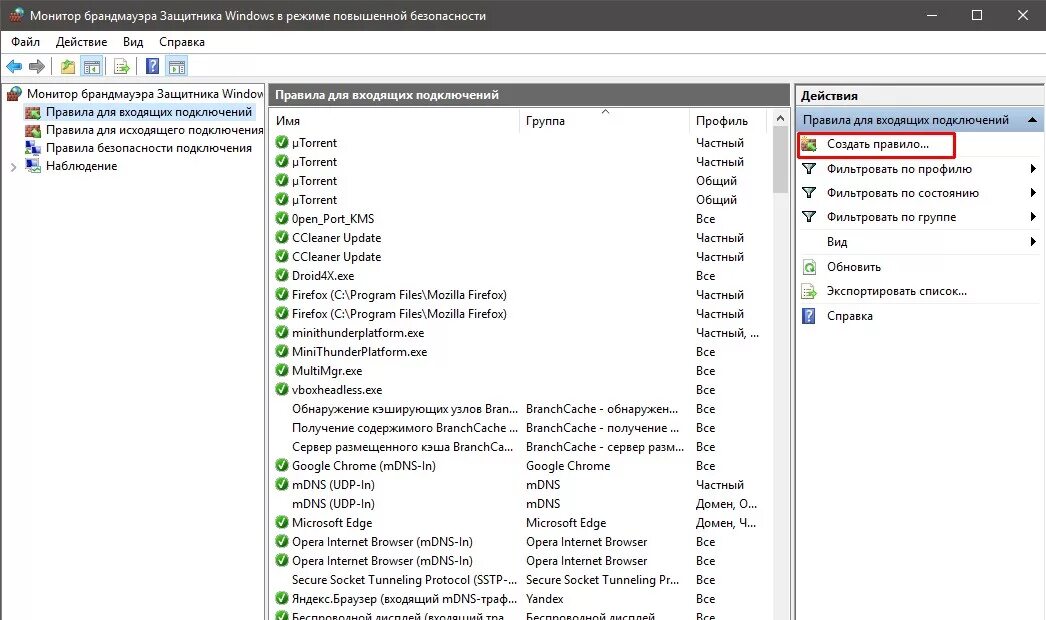The image size is (1046, 620).
Task: Open the Фильтровать по состоянию submenu arrow
Action: (1033, 193)
